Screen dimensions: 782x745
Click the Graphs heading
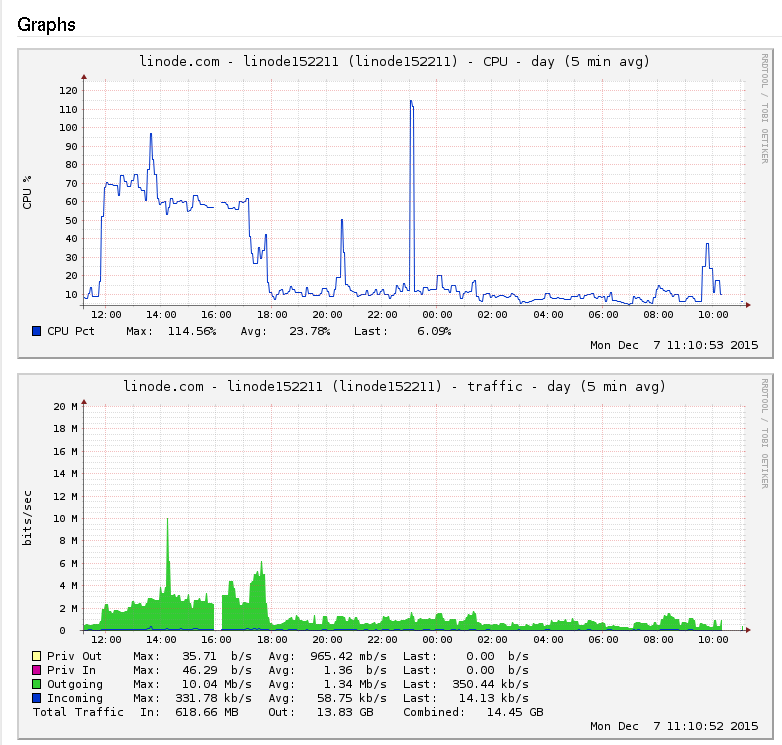(x=46, y=24)
